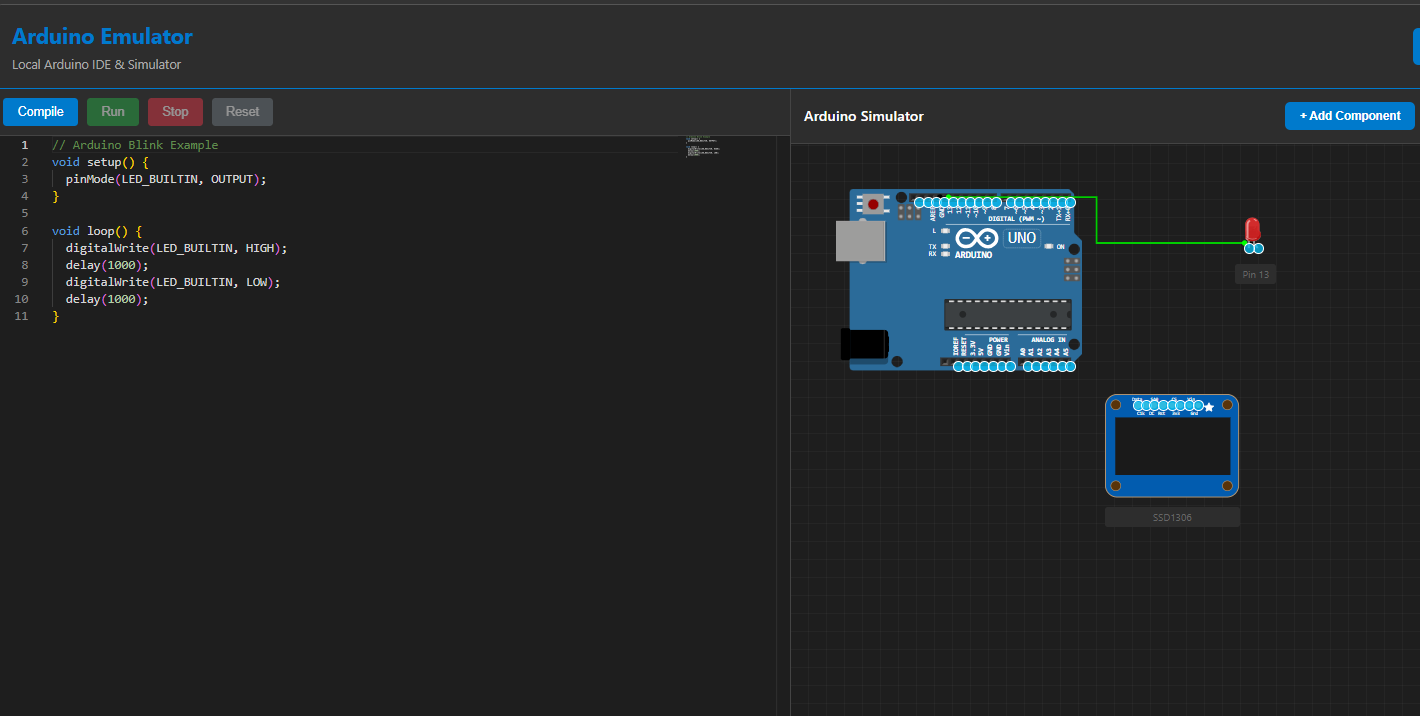The image size is (1420, 716).
Task: Click the Arduino infinity logo on the board
Action: pyautogui.click(x=977, y=238)
